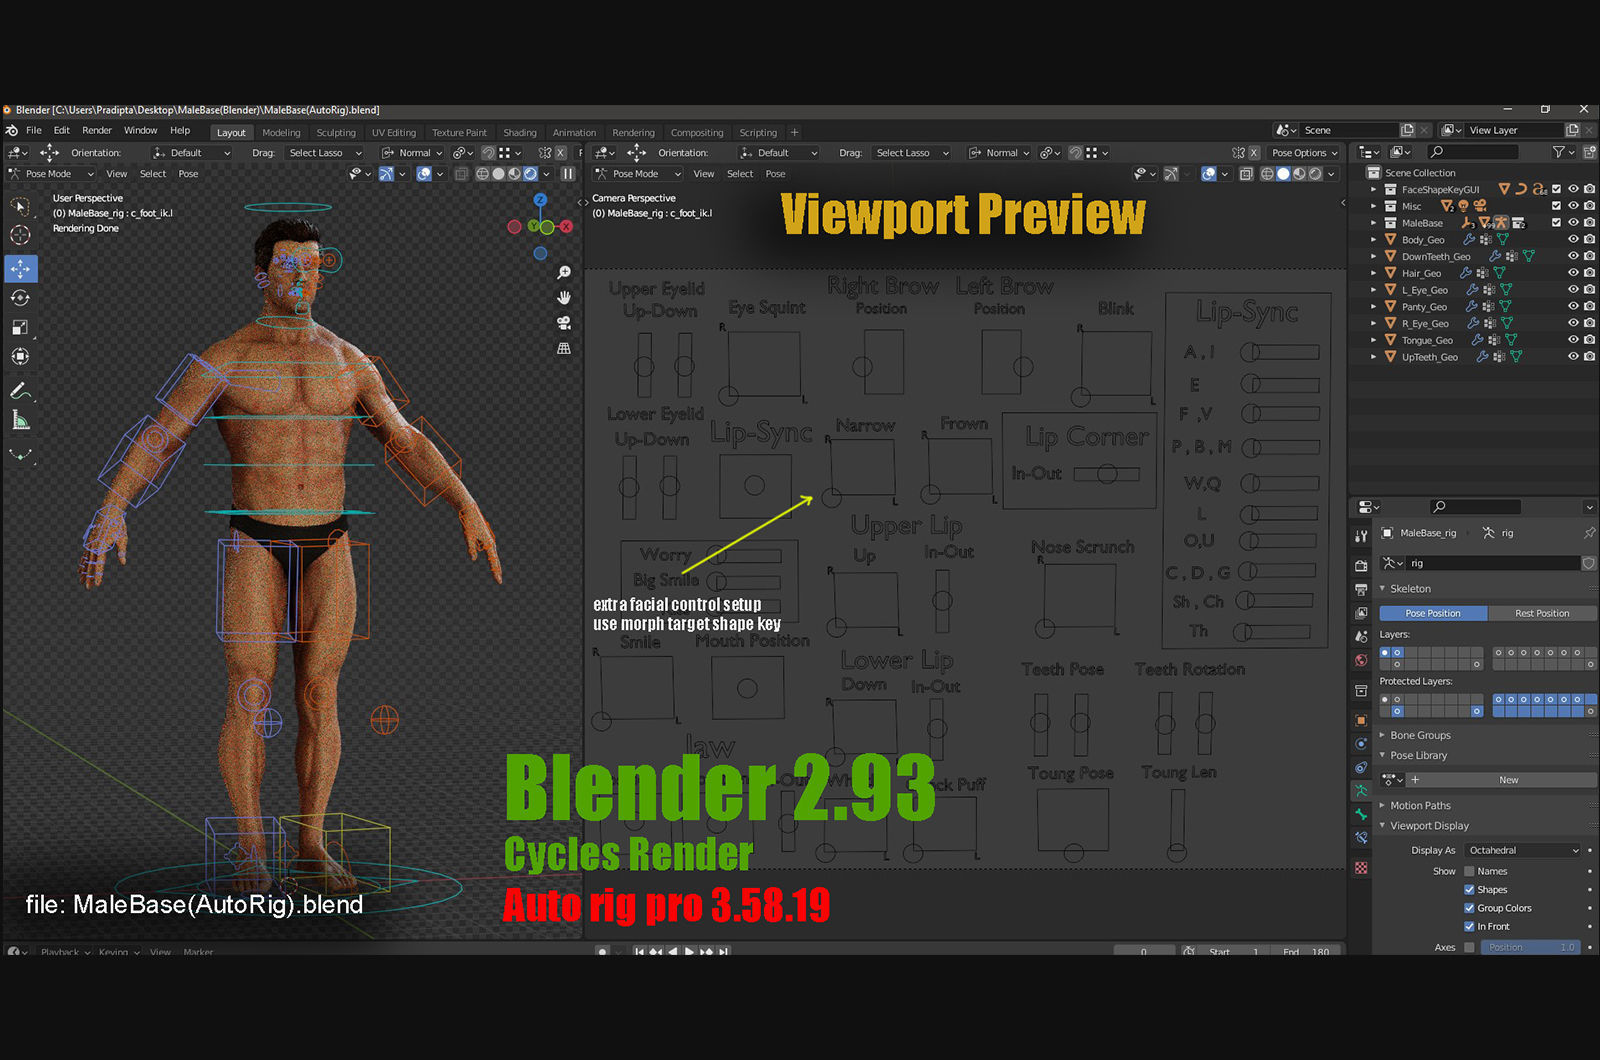The image size is (1600, 1060).
Task: Open the Bone properties tab
Action: point(1361,814)
